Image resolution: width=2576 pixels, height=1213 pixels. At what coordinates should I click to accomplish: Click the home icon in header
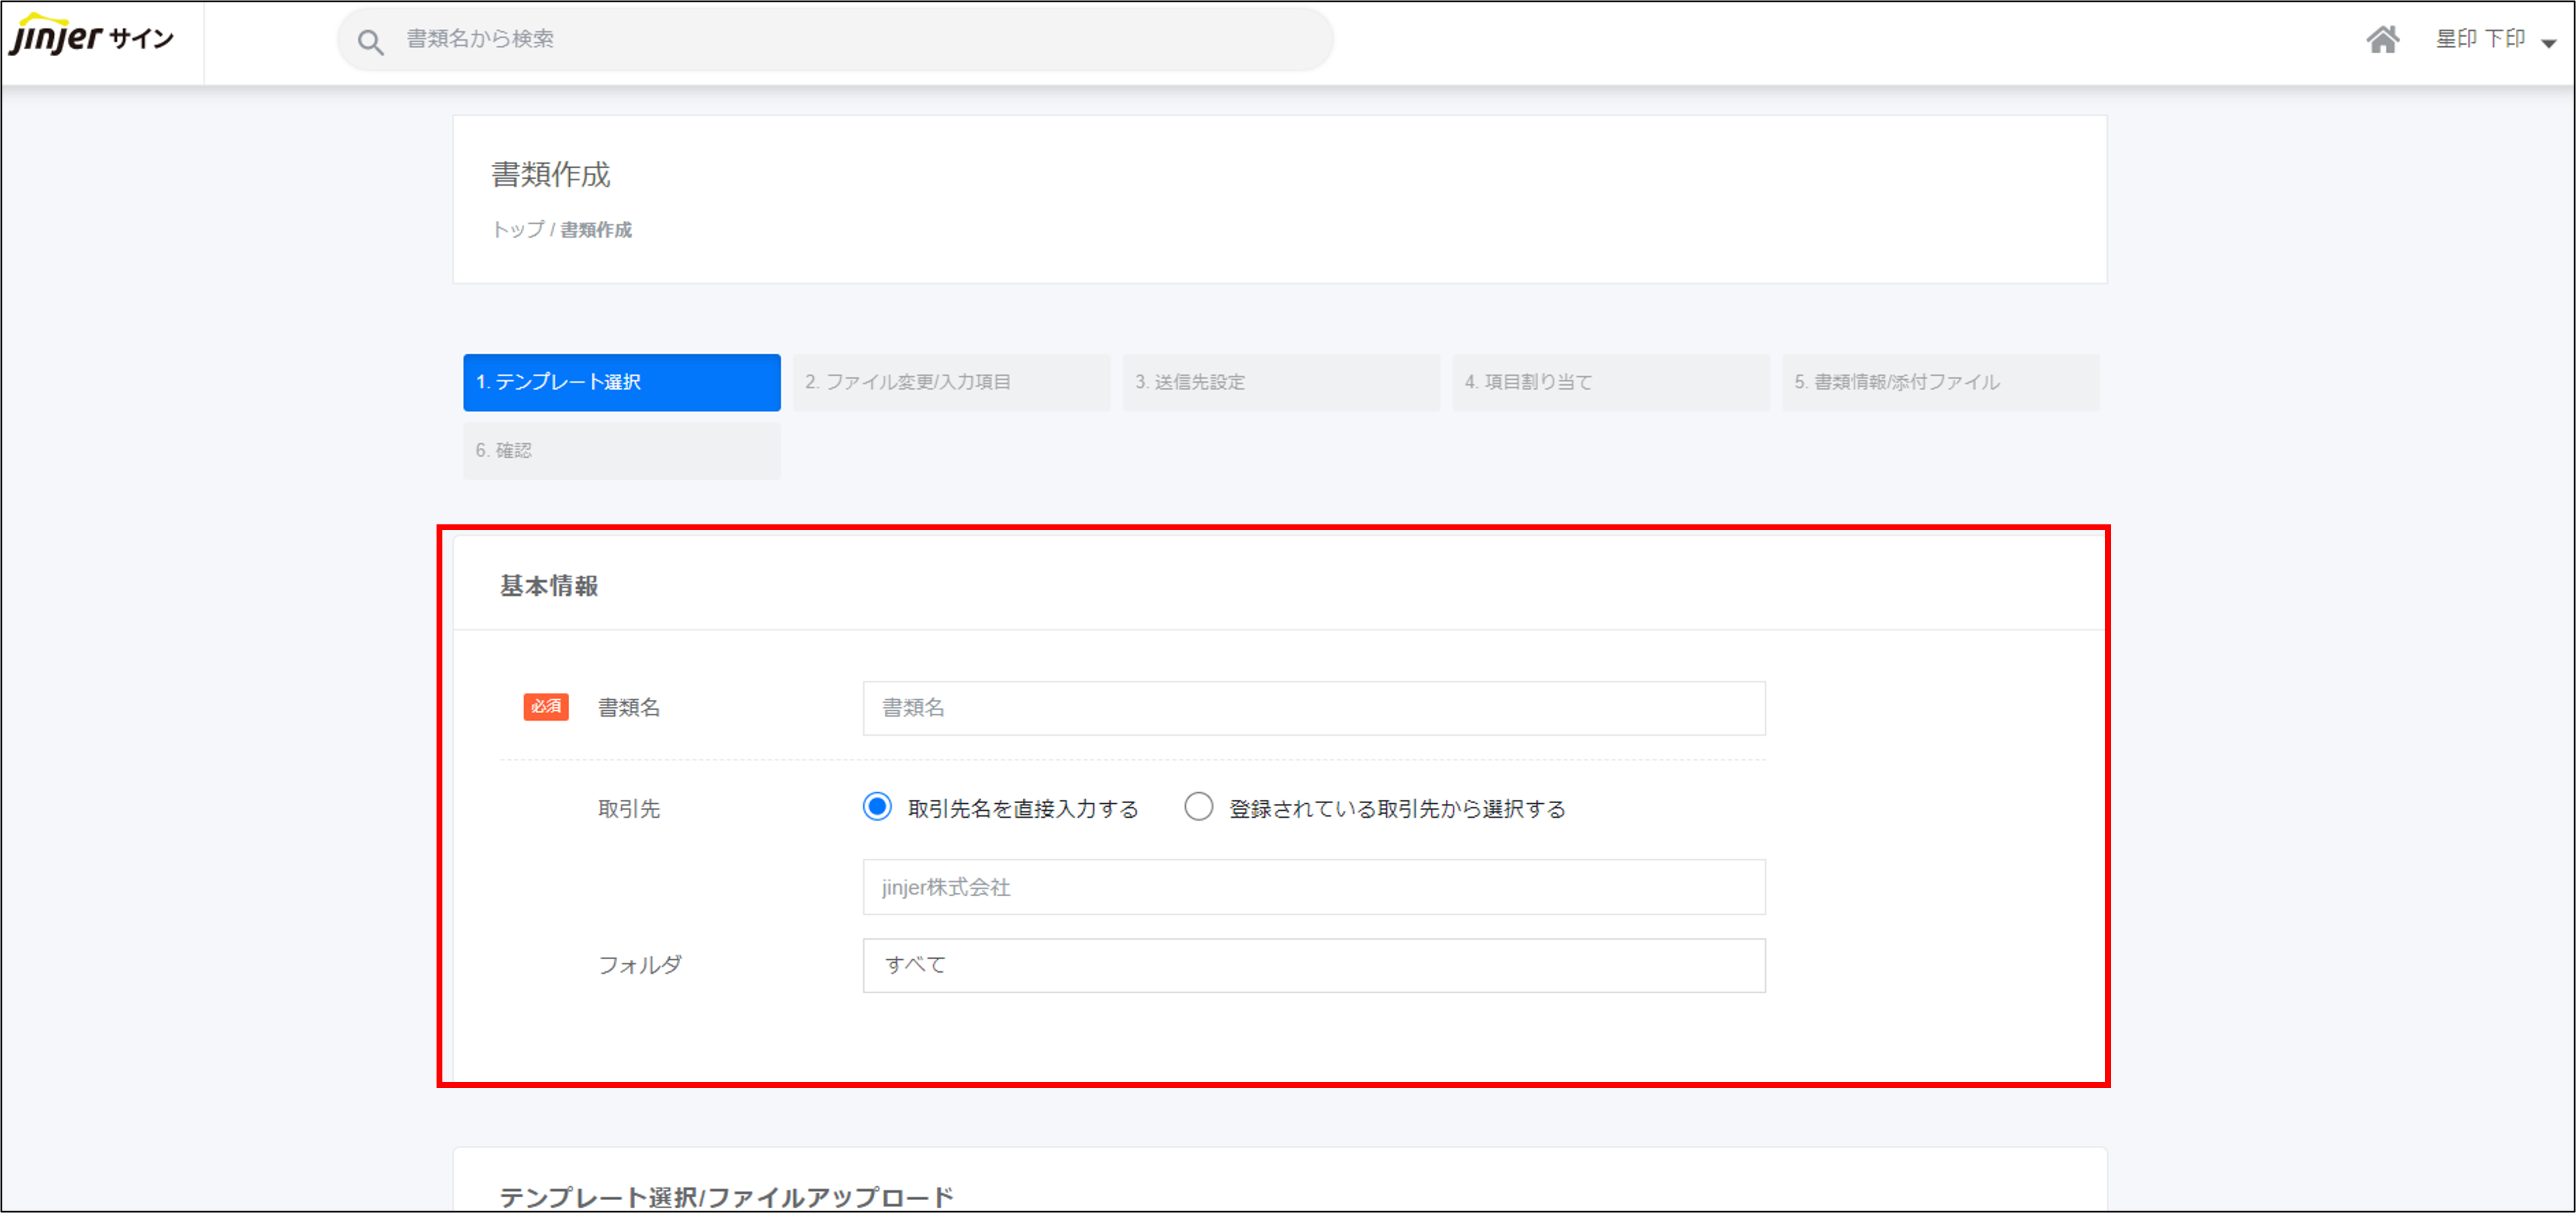click(2382, 40)
